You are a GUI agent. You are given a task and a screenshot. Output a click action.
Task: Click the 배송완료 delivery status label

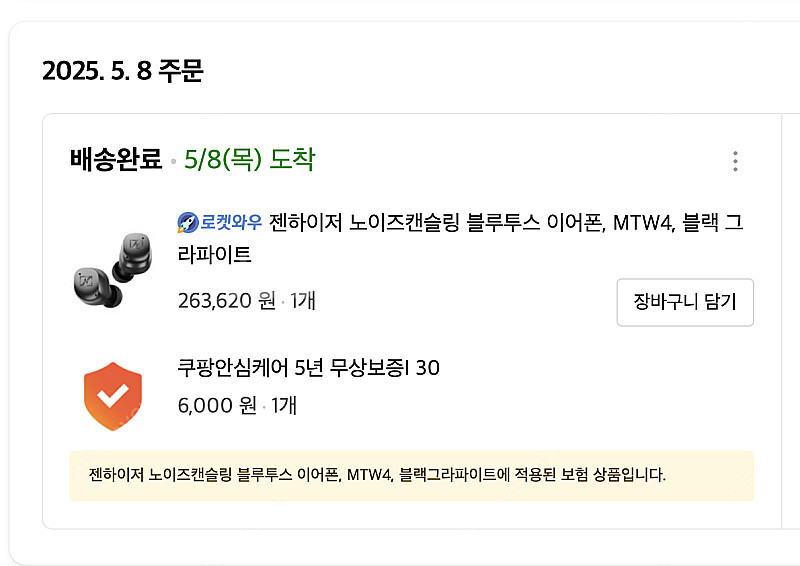(116, 159)
